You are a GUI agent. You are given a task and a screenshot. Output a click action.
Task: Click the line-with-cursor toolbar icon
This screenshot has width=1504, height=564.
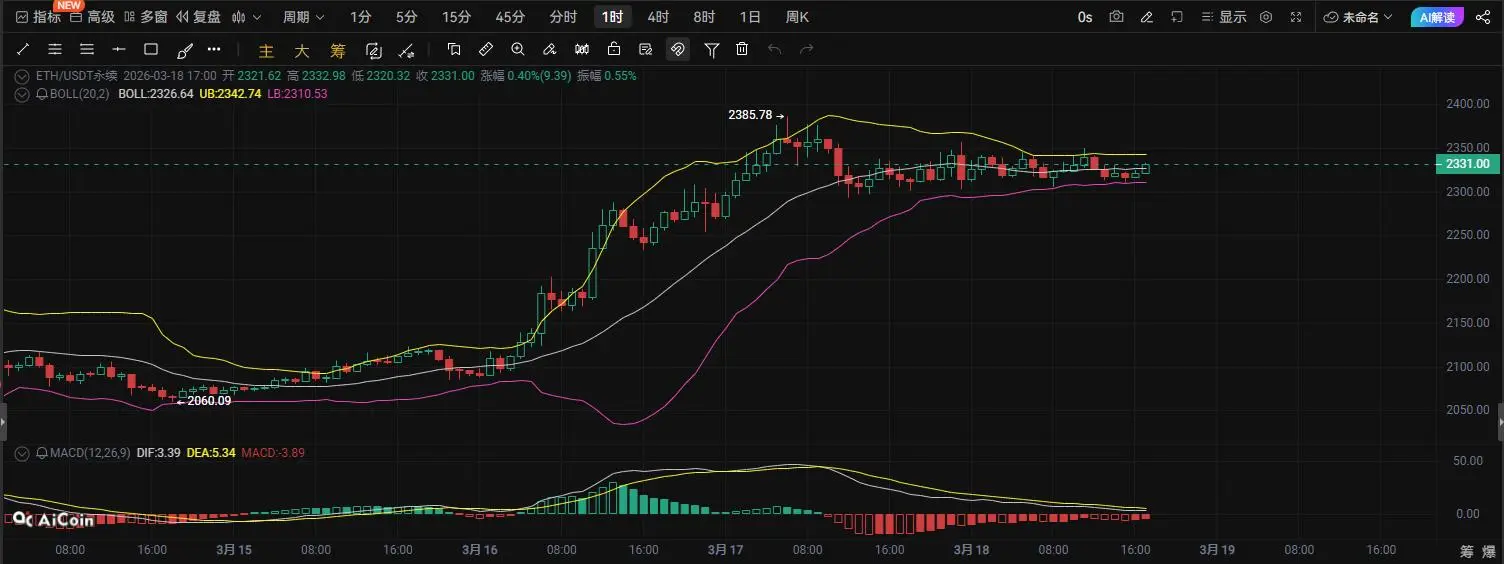pyautogui.click(x=406, y=50)
